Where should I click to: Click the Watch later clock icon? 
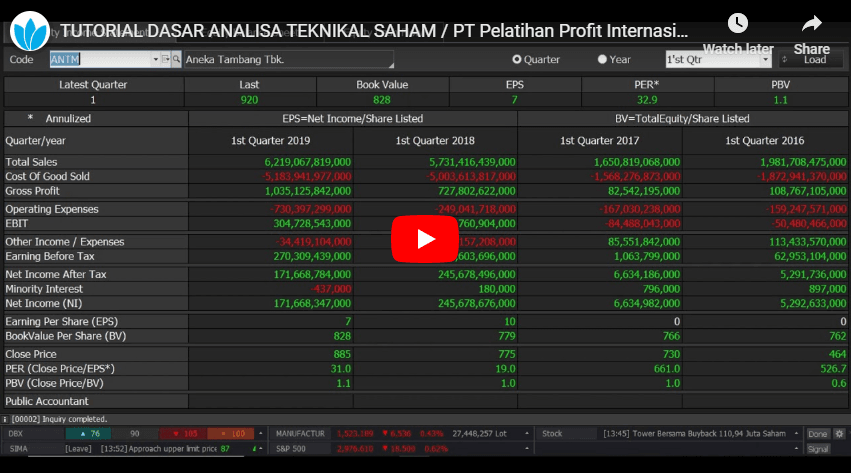pos(738,24)
